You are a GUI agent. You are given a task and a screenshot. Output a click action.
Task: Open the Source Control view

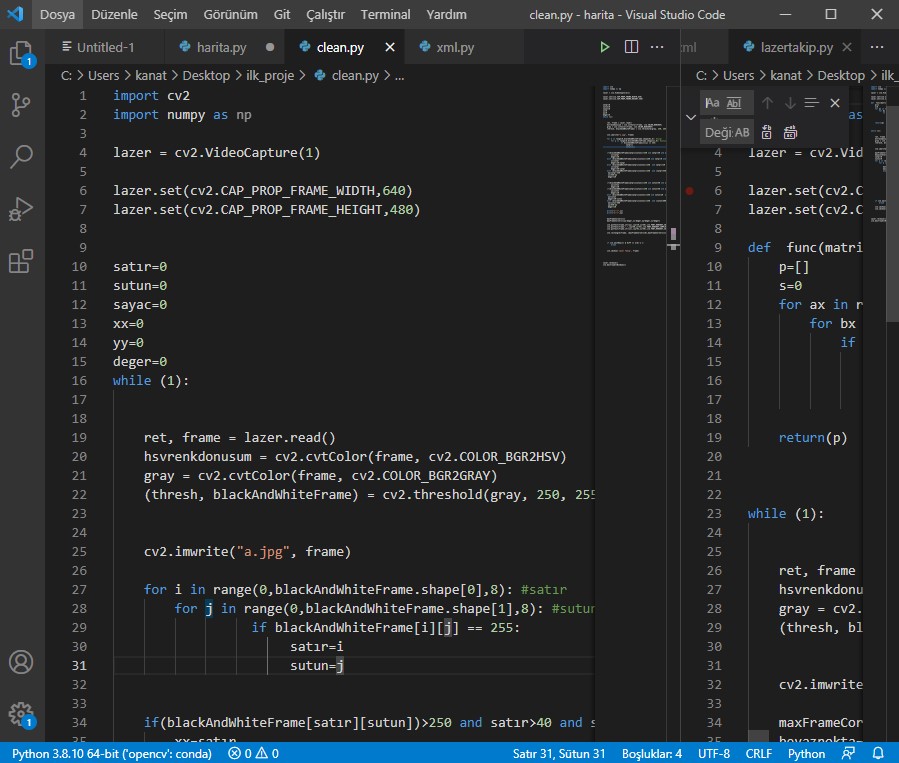(x=21, y=104)
